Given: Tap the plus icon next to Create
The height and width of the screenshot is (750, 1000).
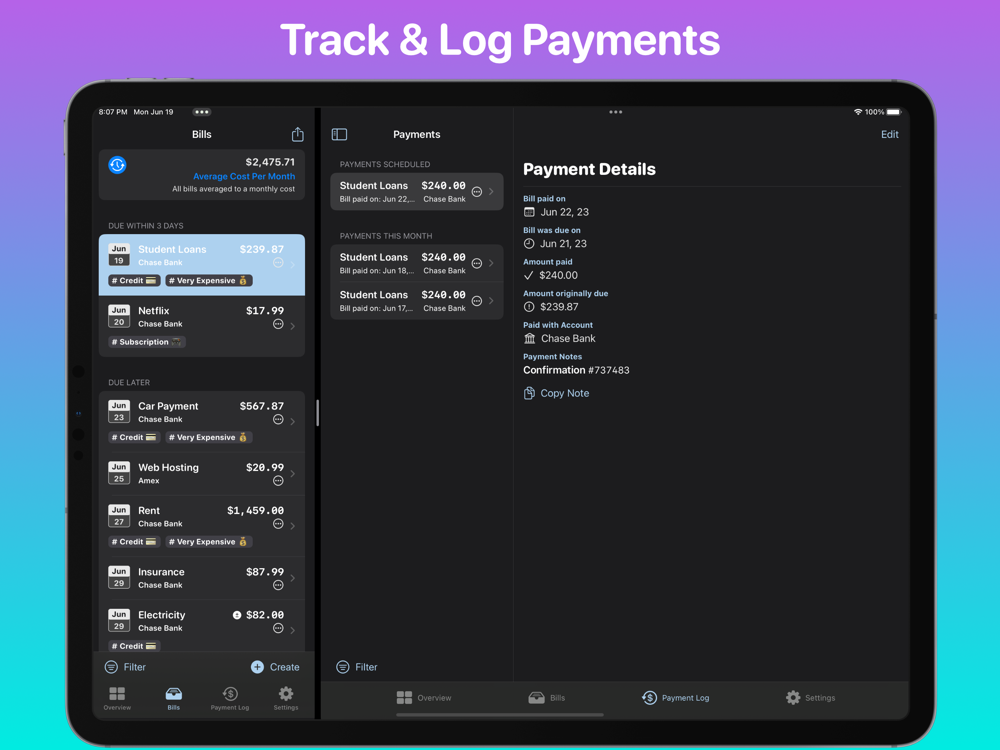Looking at the screenshot, I should point(258,667).
